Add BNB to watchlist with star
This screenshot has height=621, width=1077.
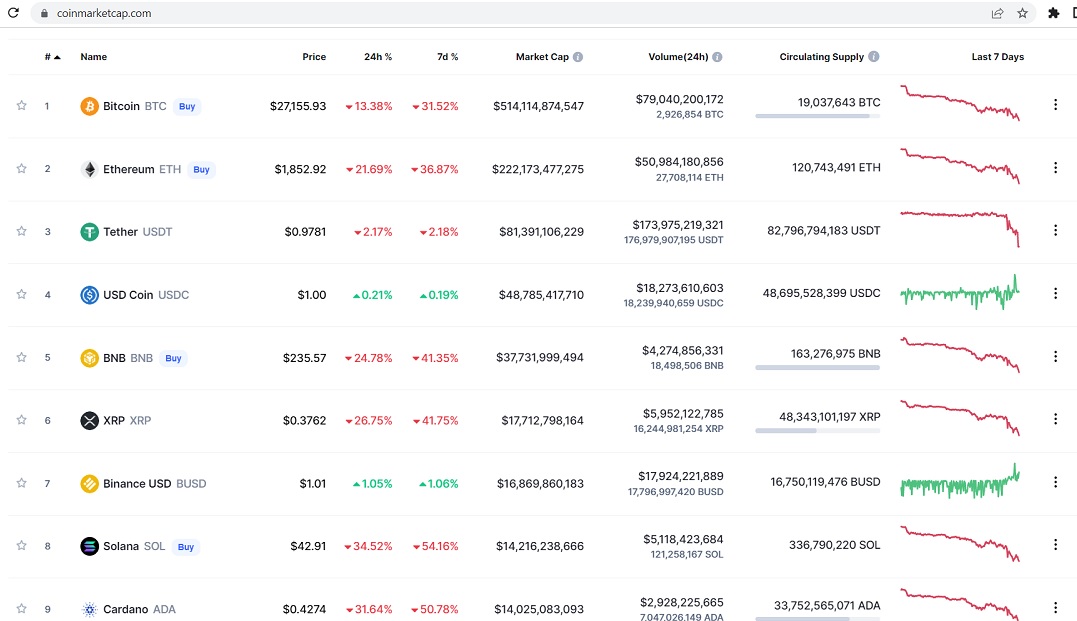point(22,357)
